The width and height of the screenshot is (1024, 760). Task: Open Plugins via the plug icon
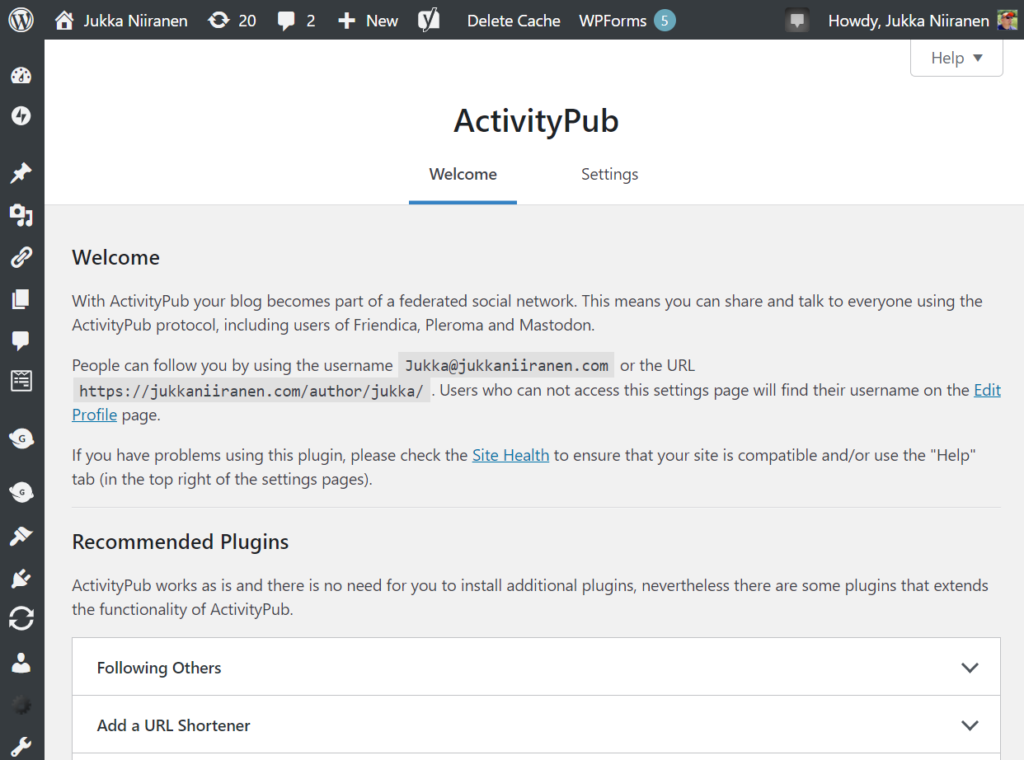pyautogui.click(x=21, y=578)
